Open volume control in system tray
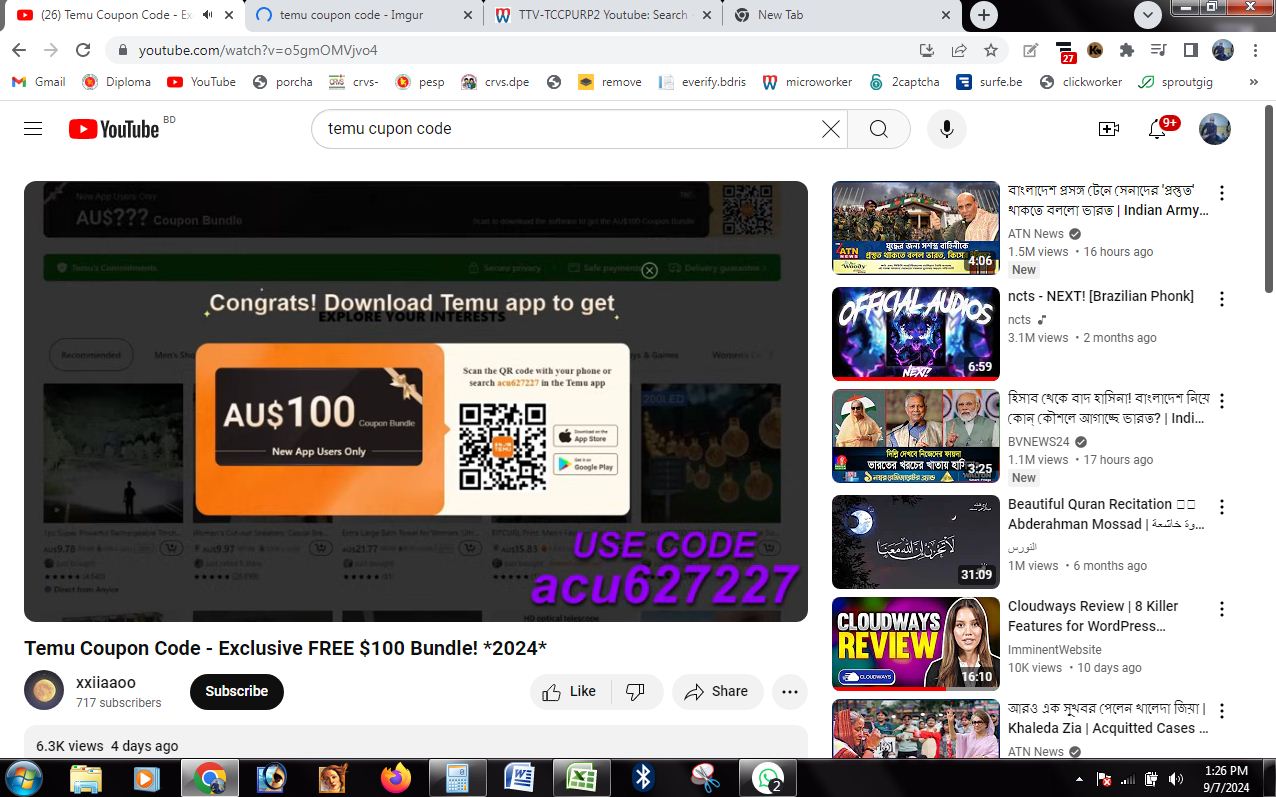Viewport: 1276px width, 797px height. point(1175,779)
